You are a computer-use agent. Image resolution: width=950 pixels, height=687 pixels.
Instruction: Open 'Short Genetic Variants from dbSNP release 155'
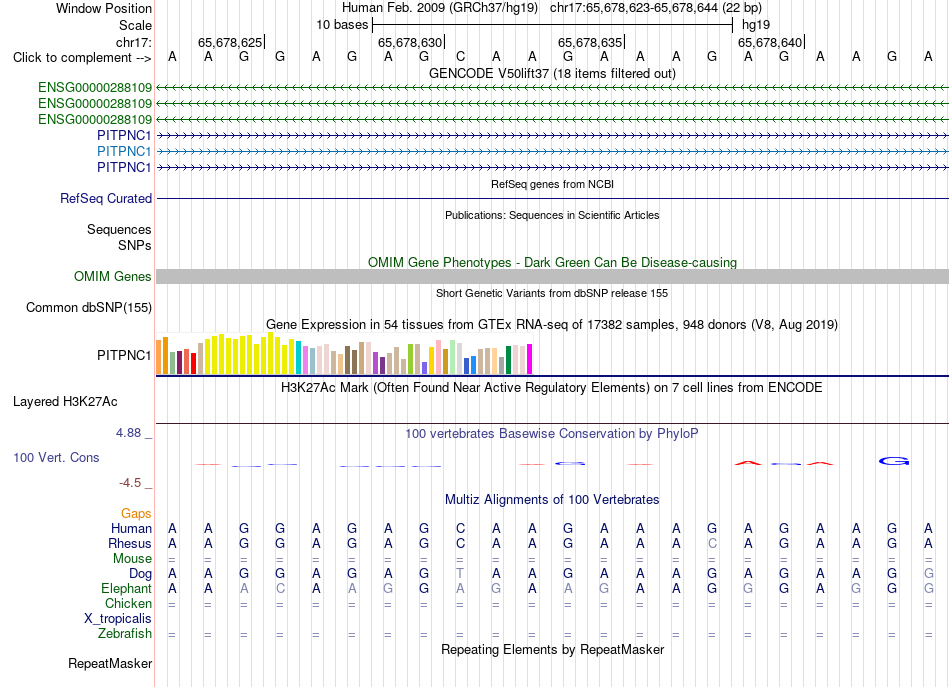(x=552, y=293)
